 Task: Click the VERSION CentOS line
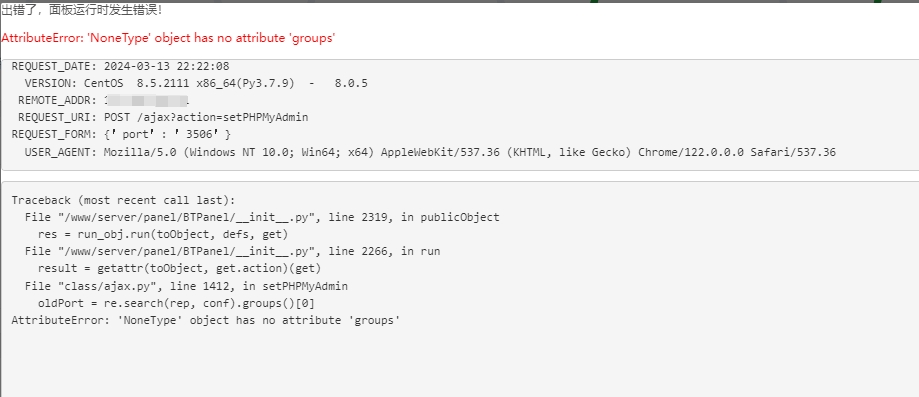pyautogui.click(x=196, y=83)
